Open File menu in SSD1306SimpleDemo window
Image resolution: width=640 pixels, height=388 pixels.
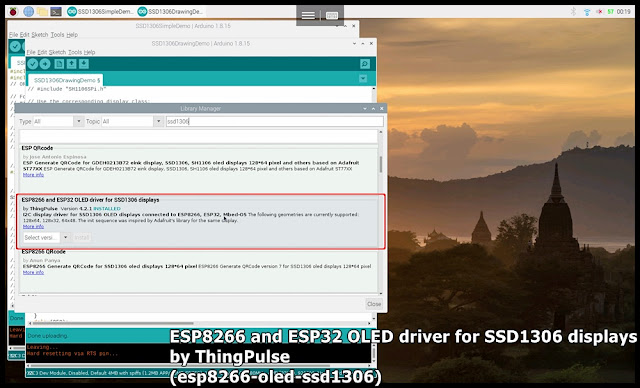(x=13, y=35)
